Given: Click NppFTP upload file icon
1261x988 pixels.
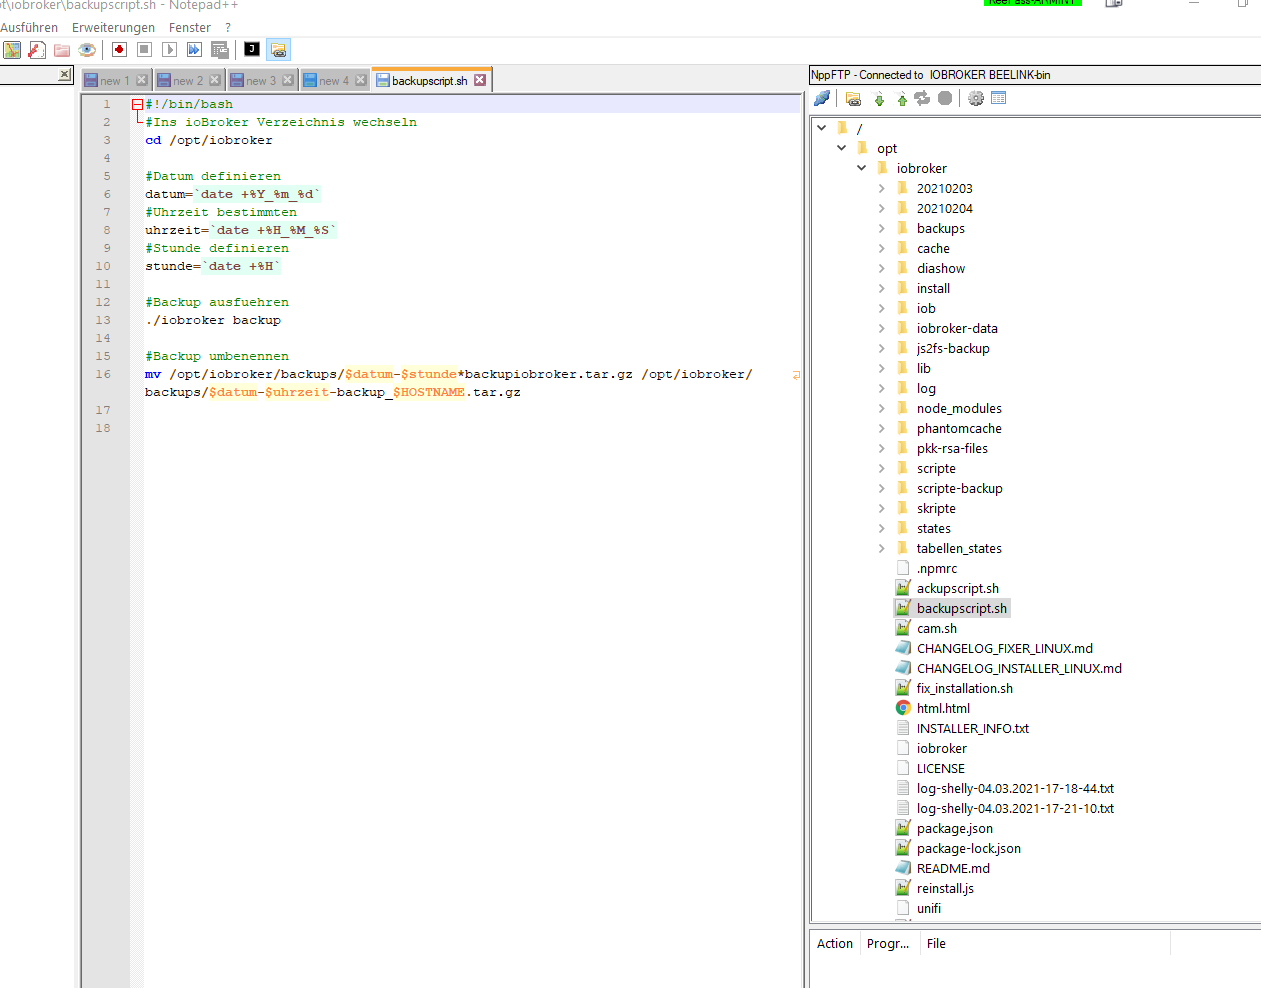Looking at the screenshot, I should (902, 98).
